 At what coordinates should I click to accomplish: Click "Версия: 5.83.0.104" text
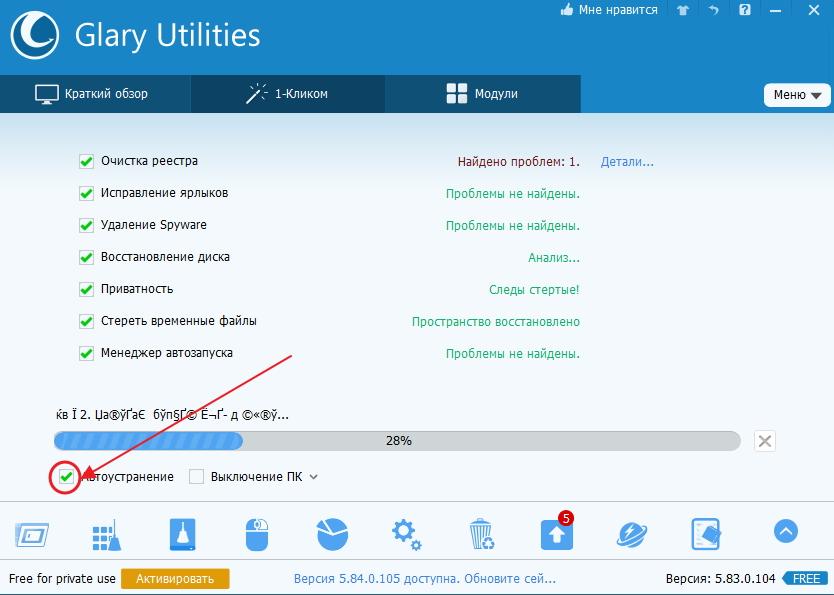click(721, 579)
